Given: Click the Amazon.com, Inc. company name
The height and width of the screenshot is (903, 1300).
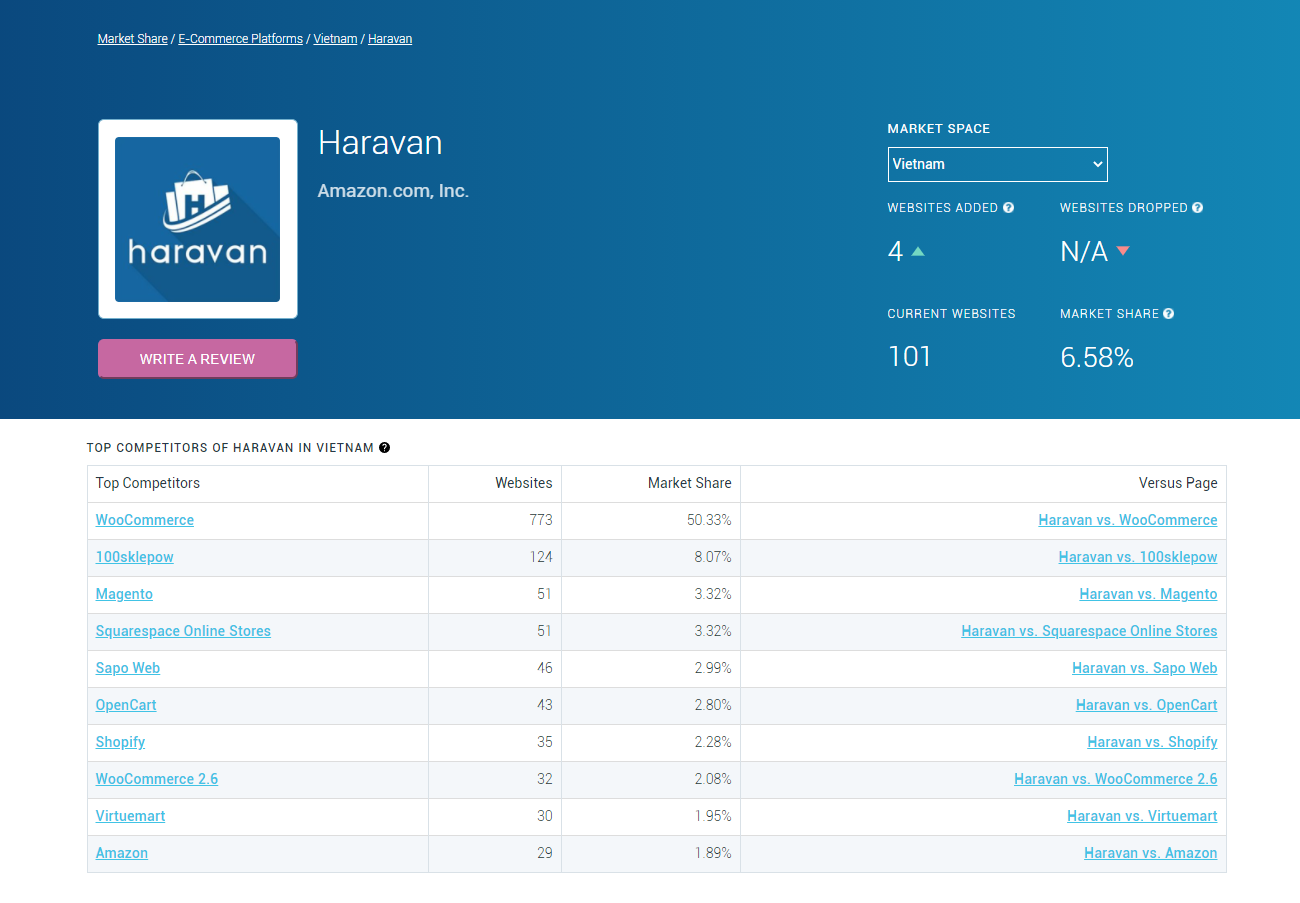Looking at the screenshot, I should click(x=393, y=190).
